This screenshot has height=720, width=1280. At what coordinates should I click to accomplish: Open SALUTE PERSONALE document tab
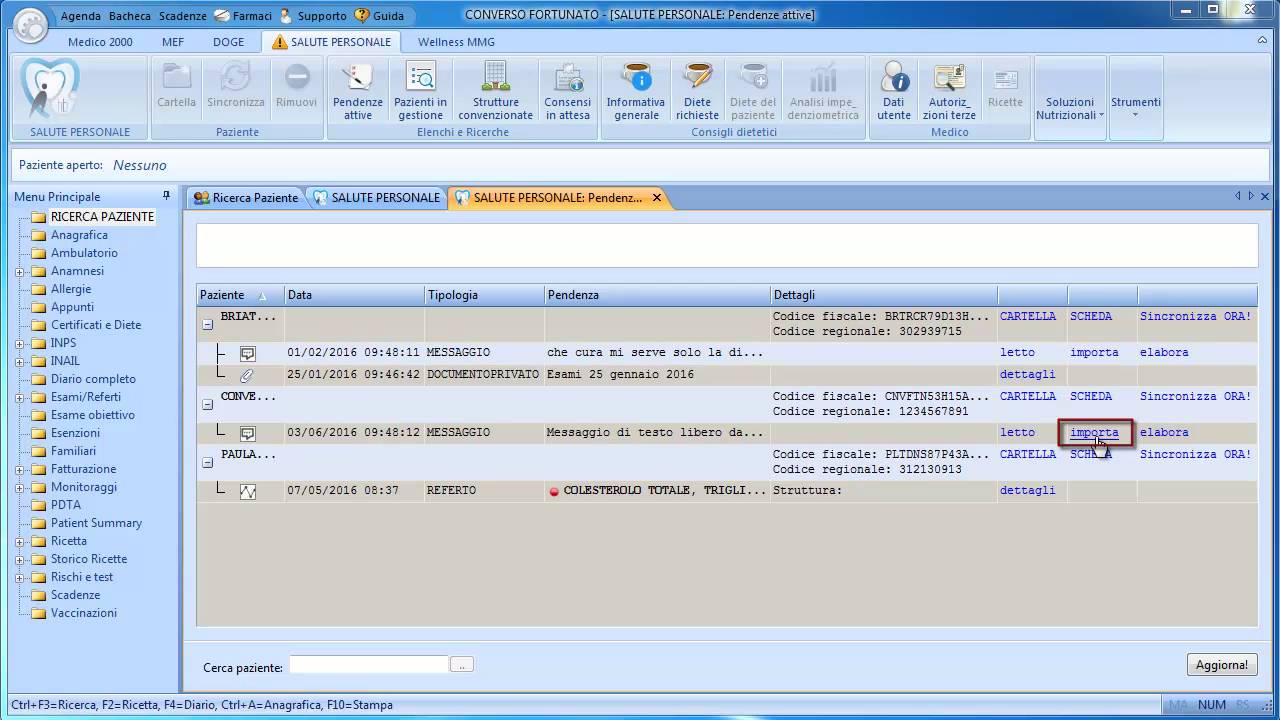click(x=376, y=198)
